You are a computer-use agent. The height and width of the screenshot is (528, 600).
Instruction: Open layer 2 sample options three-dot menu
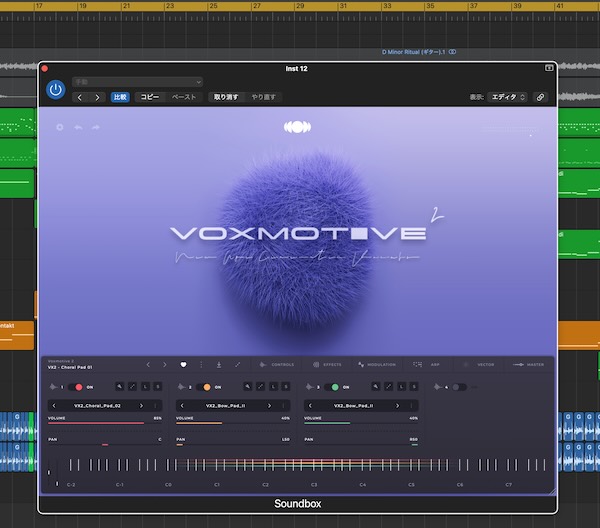pyautogui.click(x=284, y=406)
